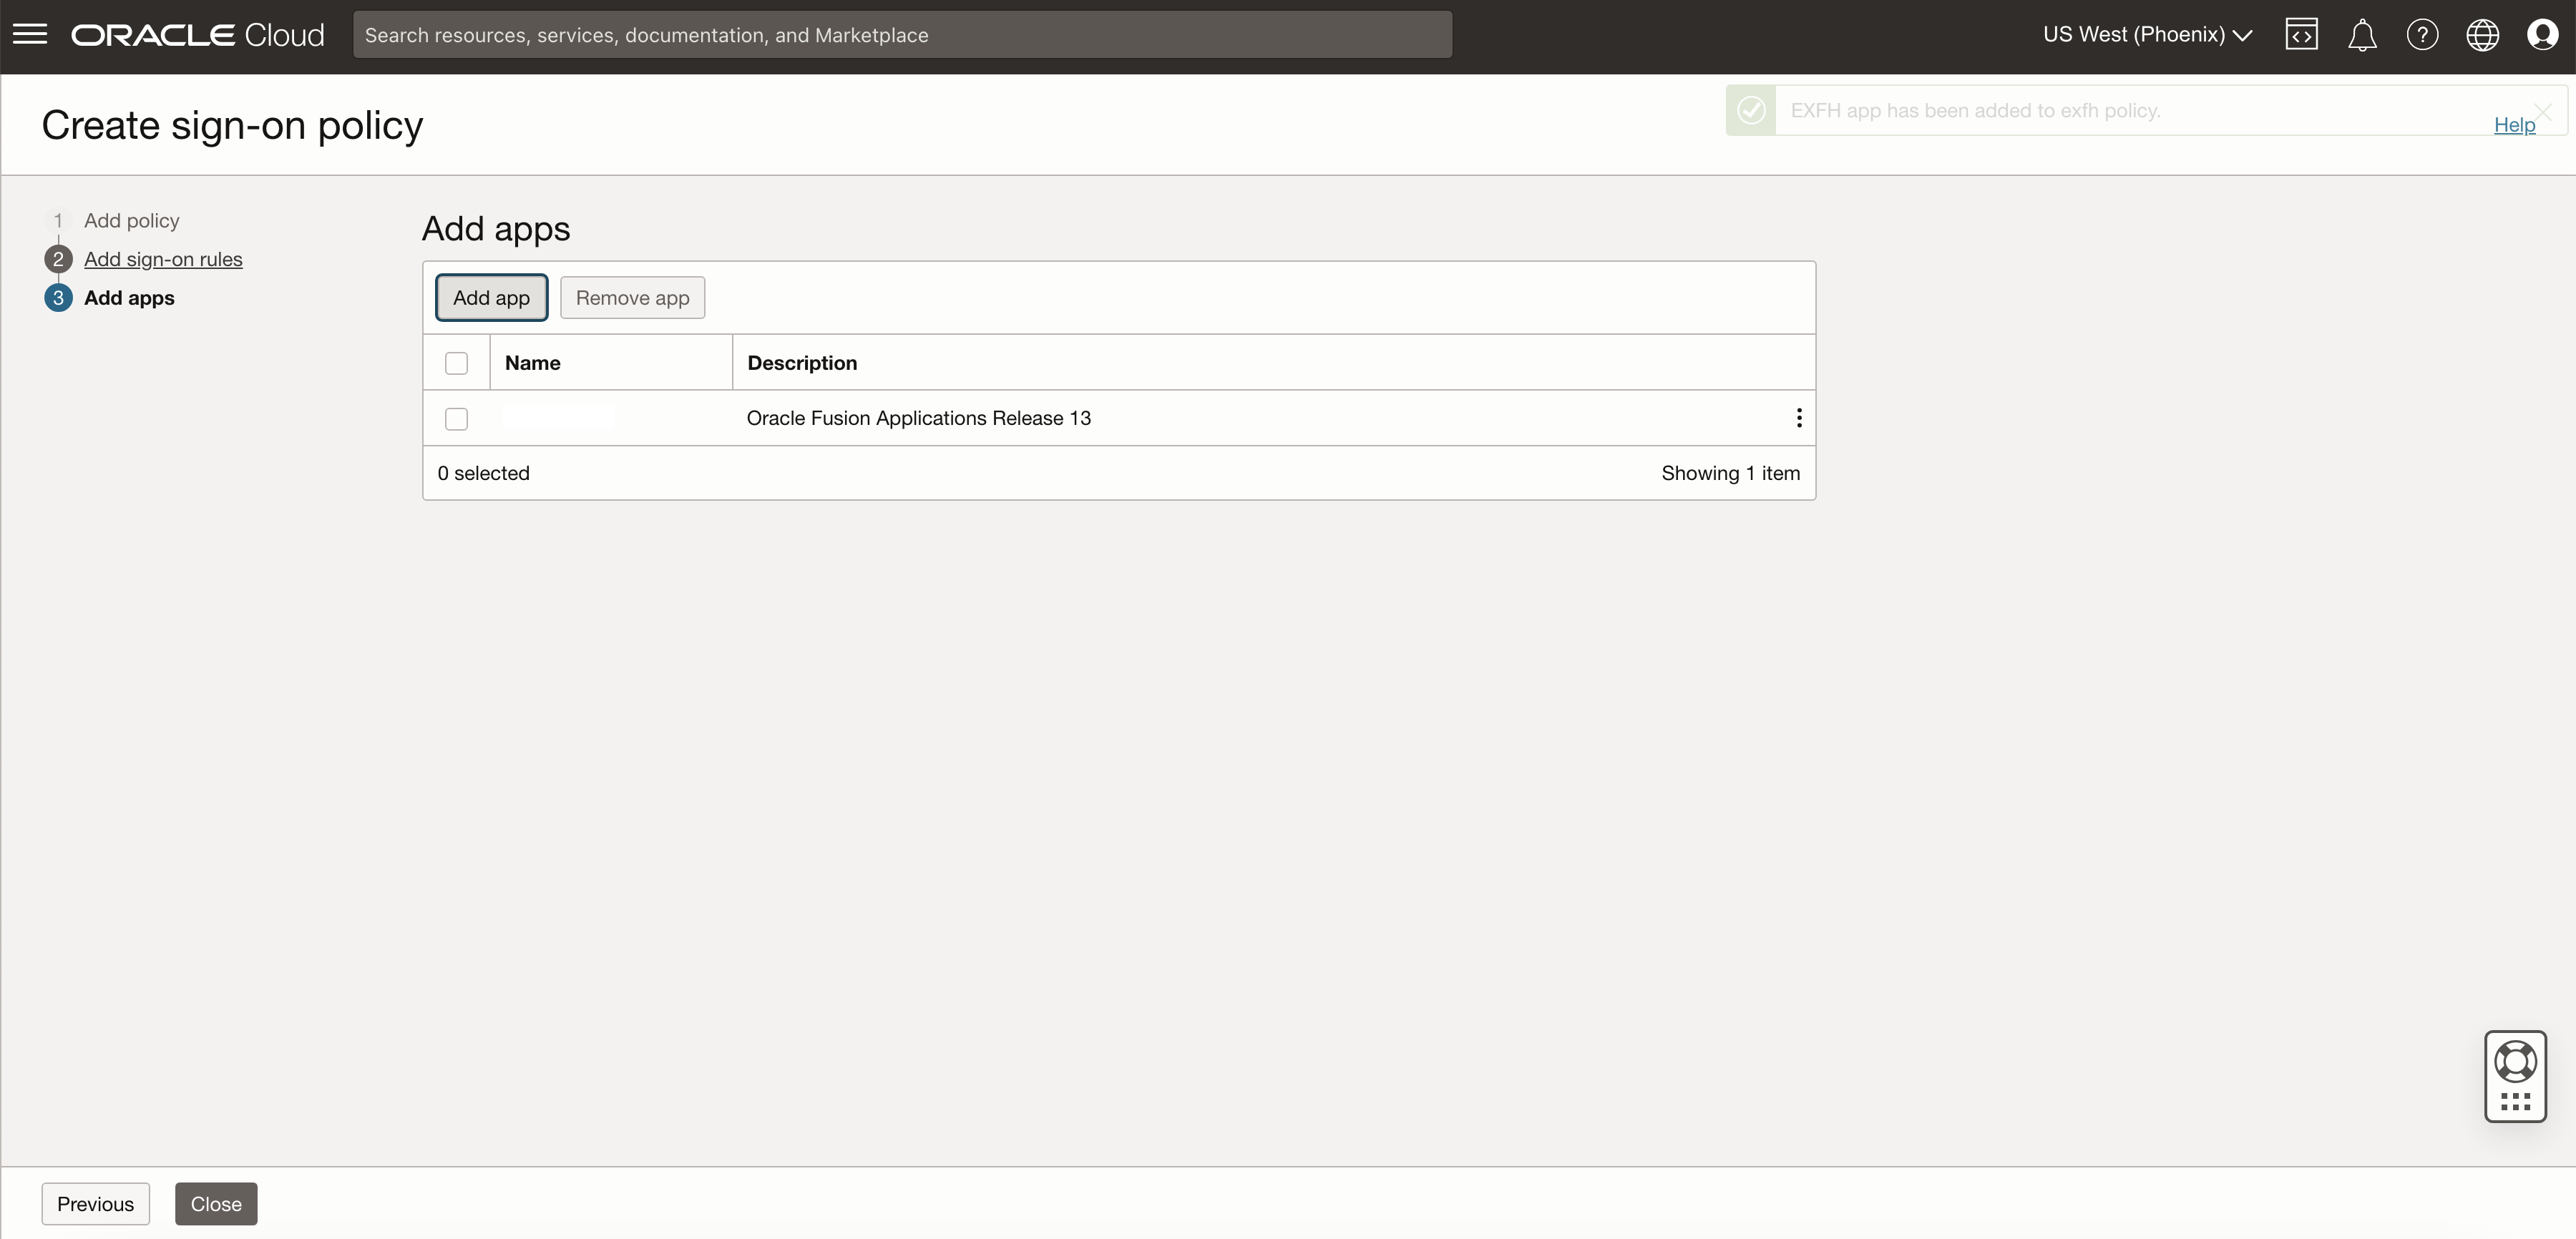Open the row actions three-dot menu

tap(1798, 418)
